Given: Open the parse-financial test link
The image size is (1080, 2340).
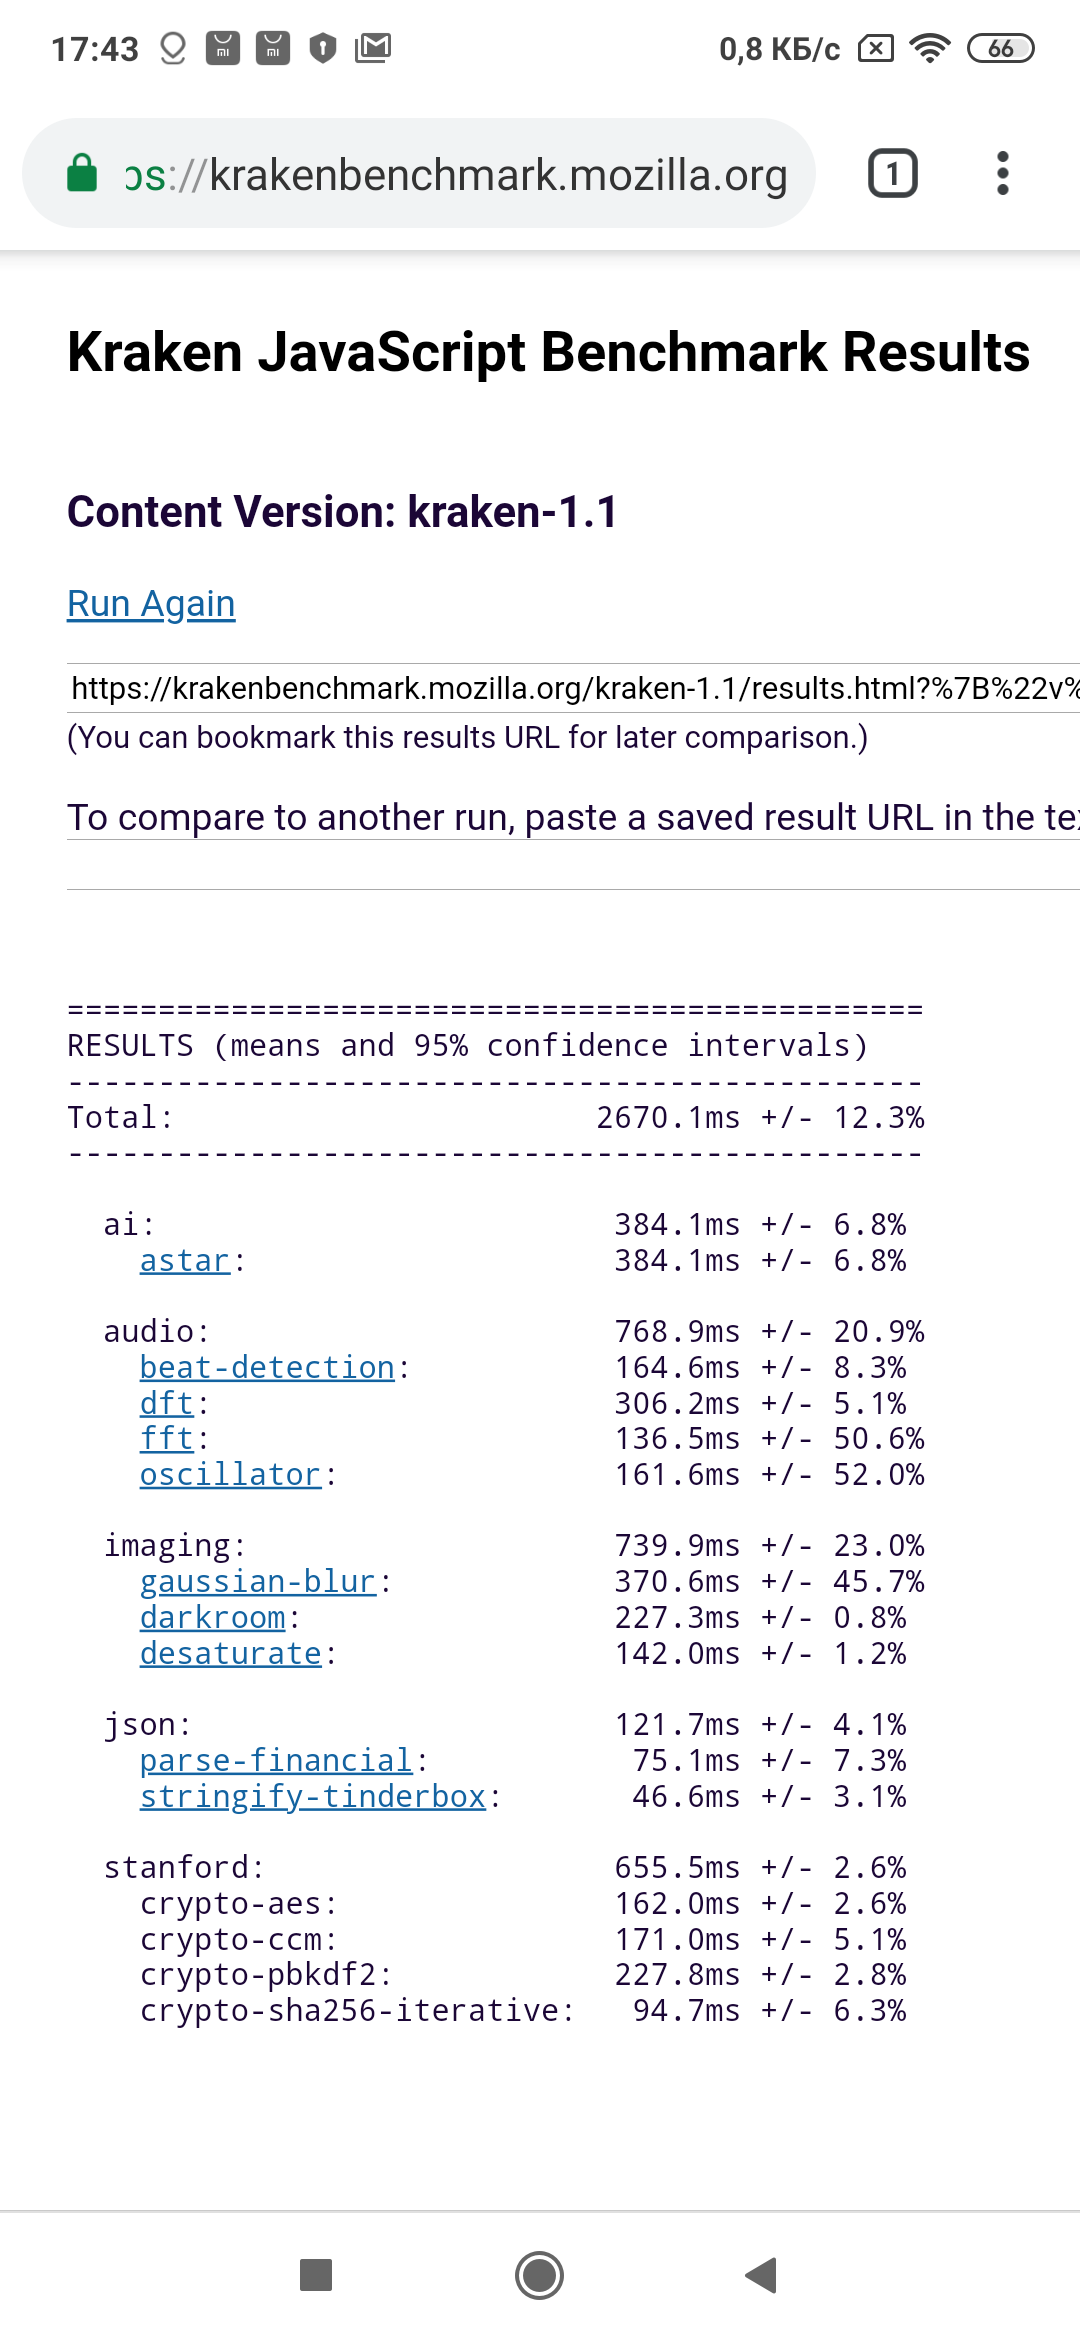Looking at the screenshot, I should point(276,1761).
